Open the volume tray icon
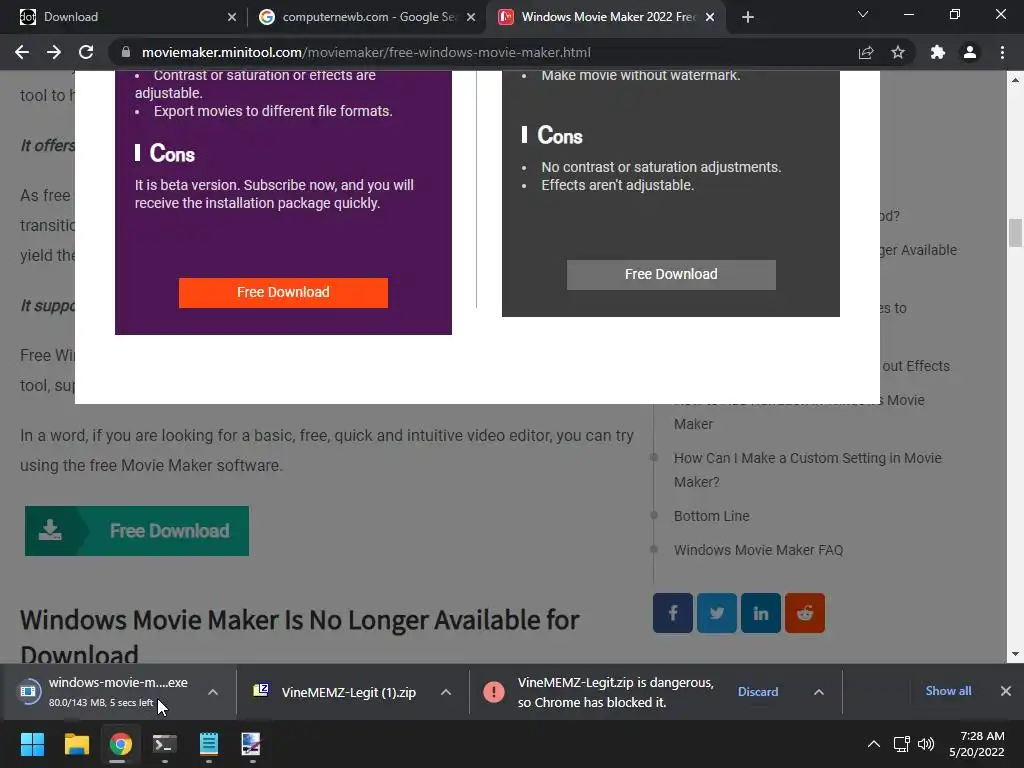 (x=926, y=744)
